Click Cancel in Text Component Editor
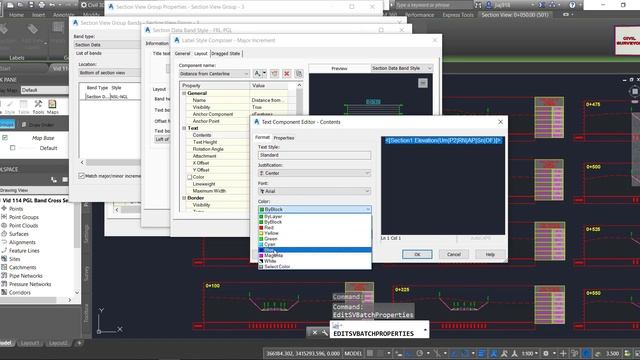Viewport: 640px width, 360px height. (x=453, y=254)
